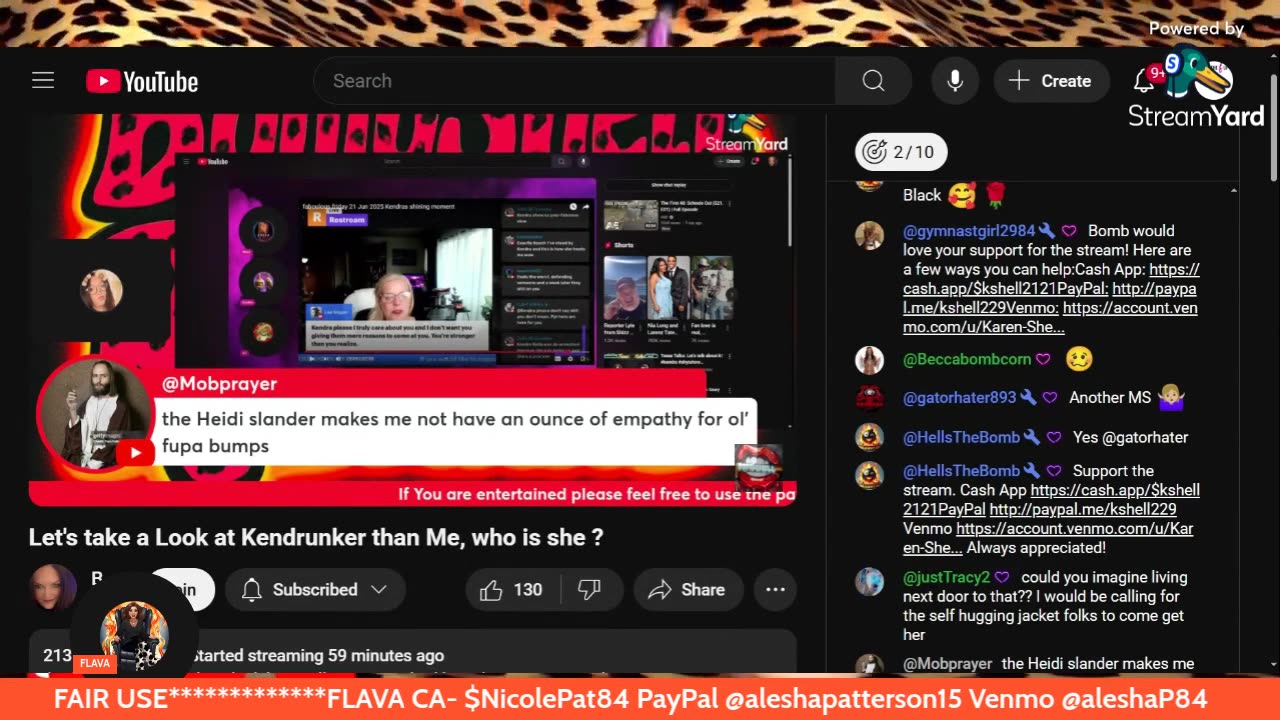
Task: Click @HellsTheBomb name on 'Yes @gatorhater' message
Action: click(x=961, y=437)
